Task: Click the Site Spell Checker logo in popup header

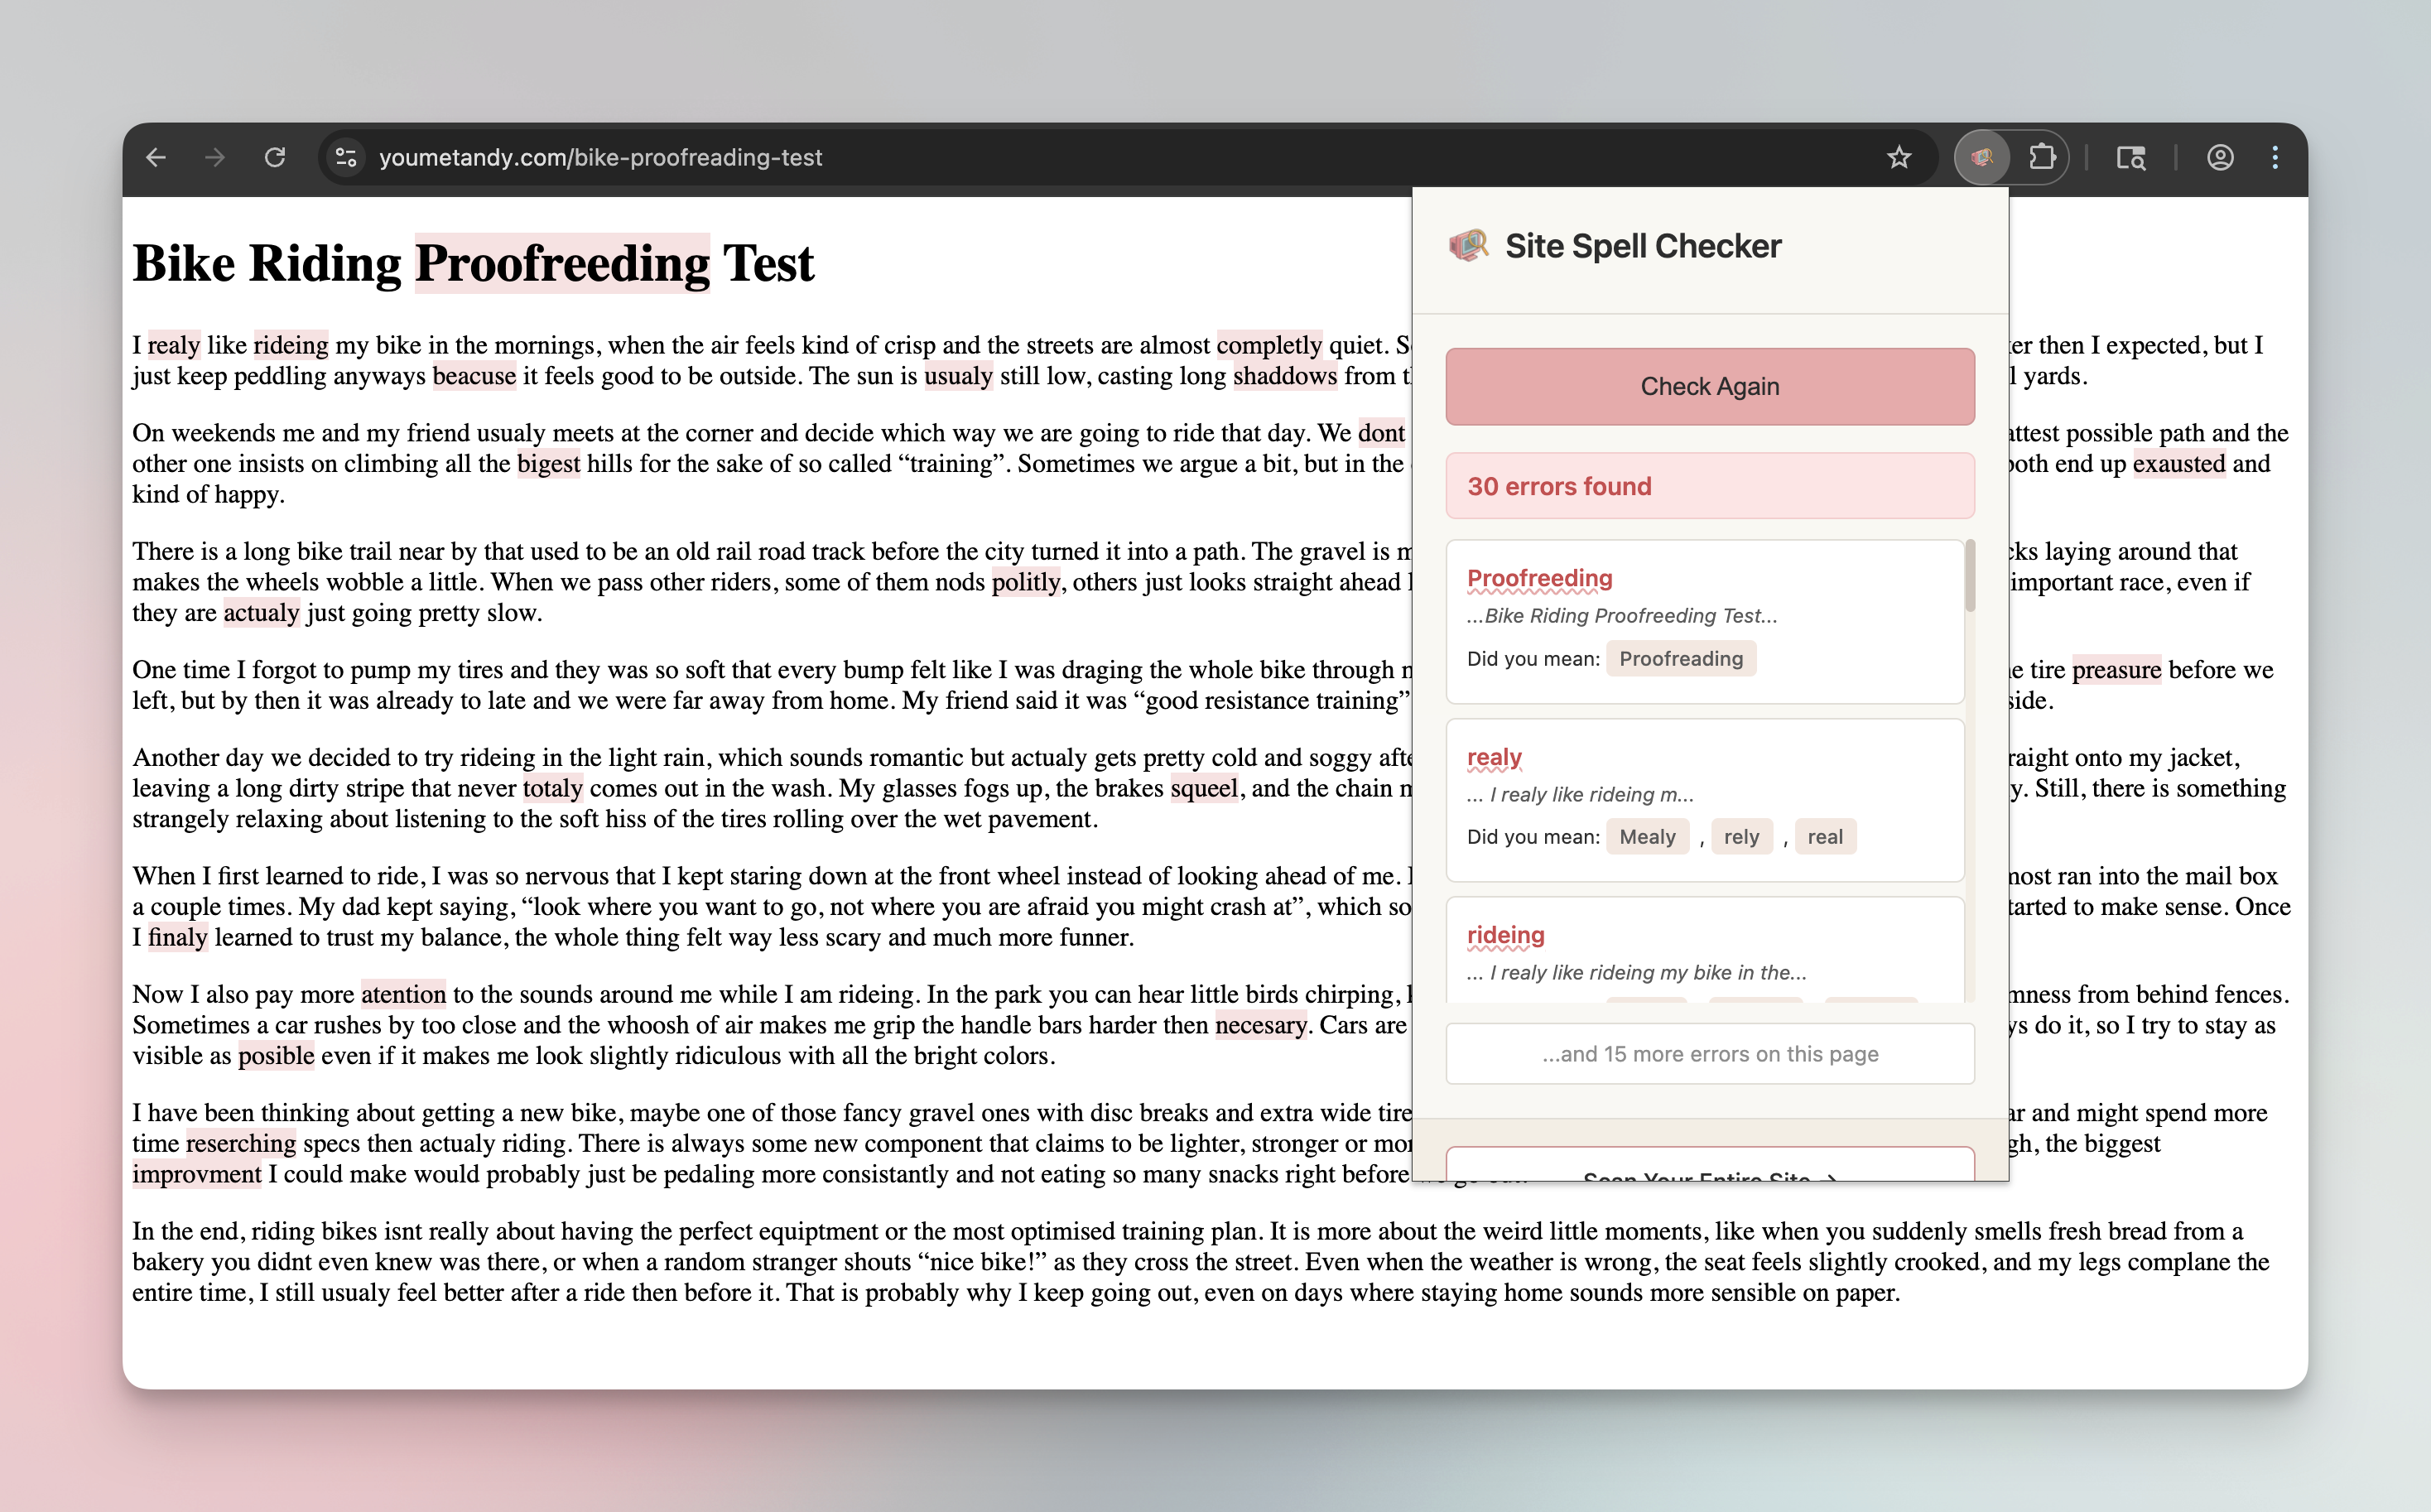Action: (1469, 243)
